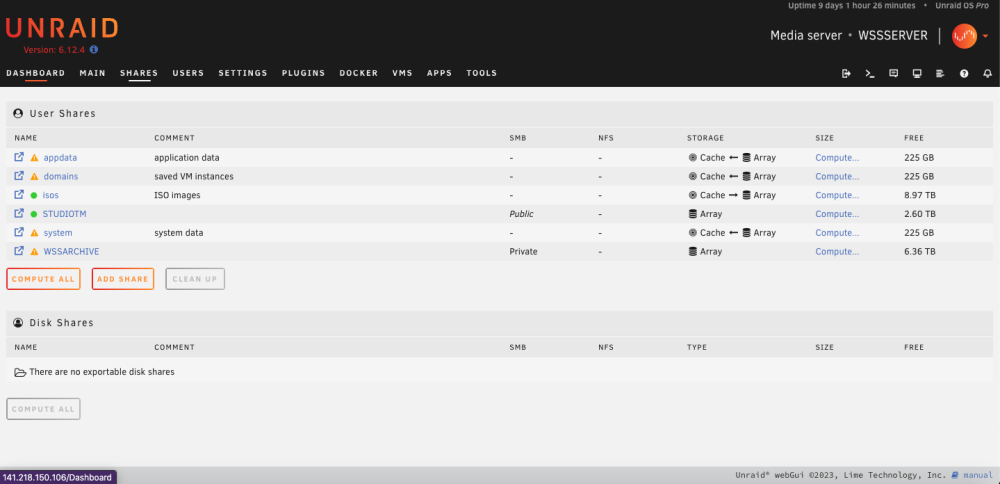Click browse icon for STUDIOTM share

tap(19, 214)
